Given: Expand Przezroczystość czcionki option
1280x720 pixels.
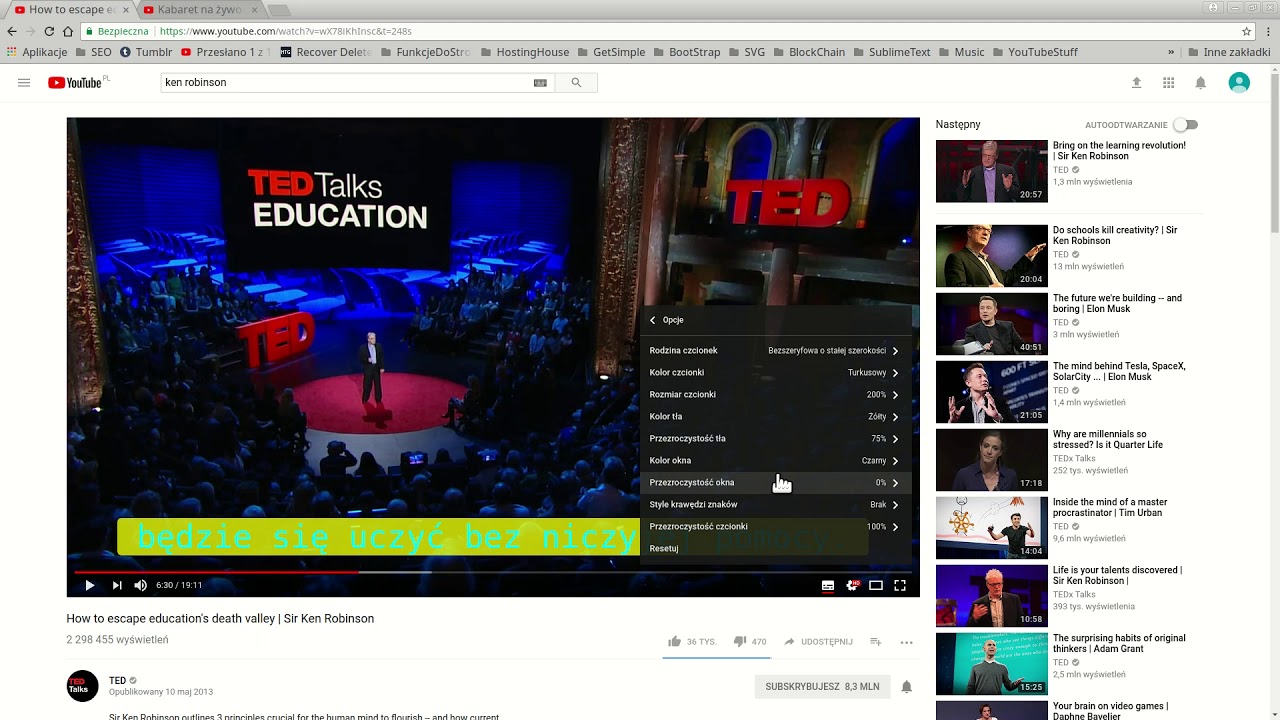Looking at the screenshot, I should 775,527.
